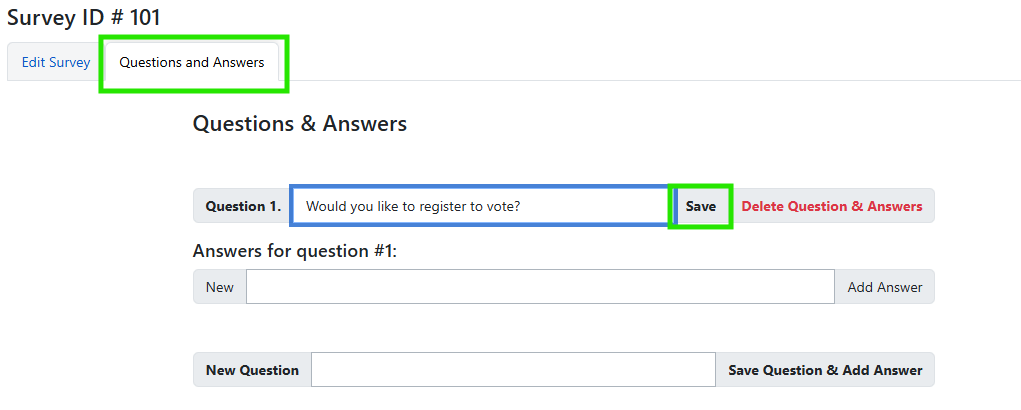Click the New answer input field

coord(540,287)
